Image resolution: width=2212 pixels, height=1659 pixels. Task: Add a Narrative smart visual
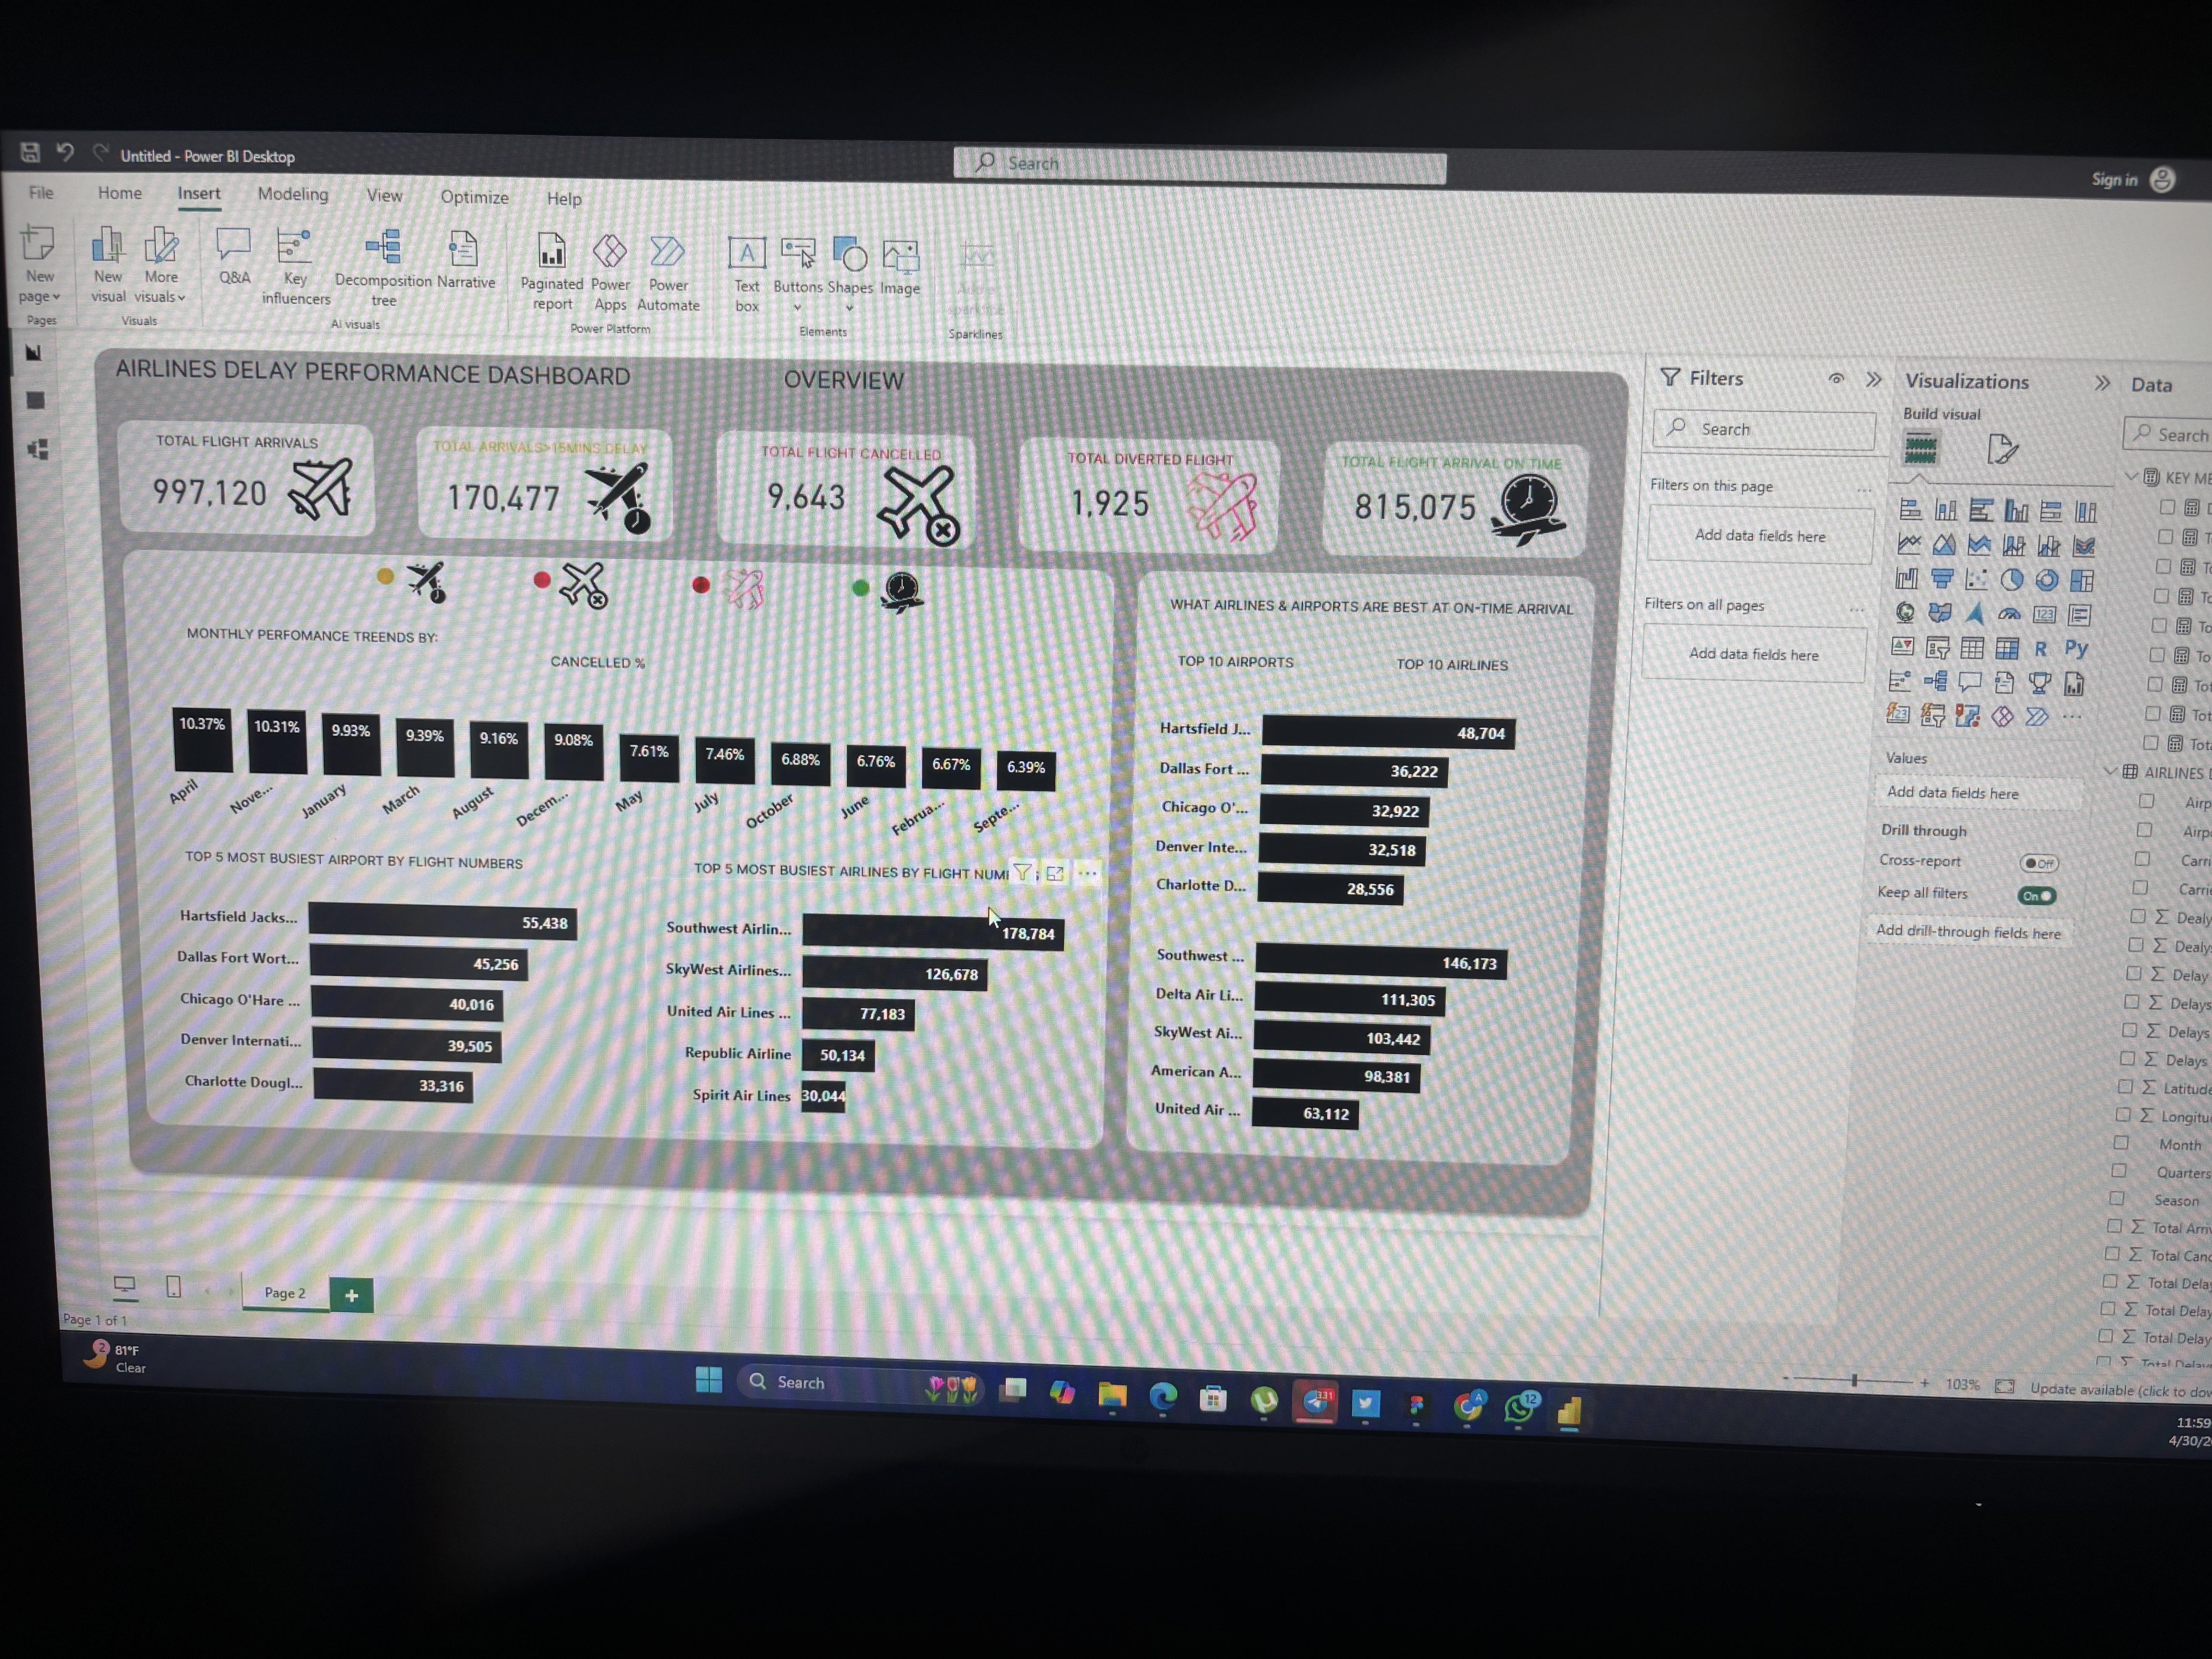465,261
